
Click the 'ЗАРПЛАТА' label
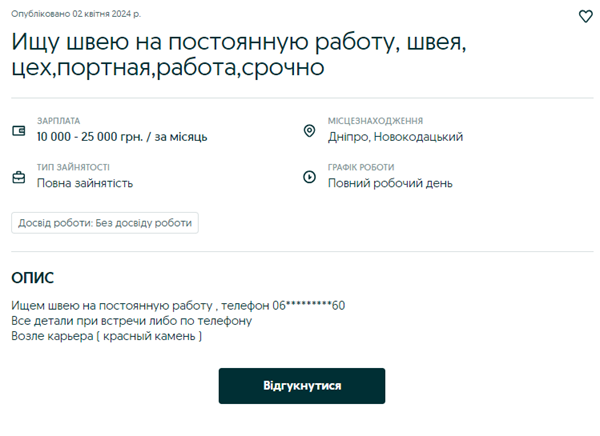pyautogui.click(x=58, y=121)
